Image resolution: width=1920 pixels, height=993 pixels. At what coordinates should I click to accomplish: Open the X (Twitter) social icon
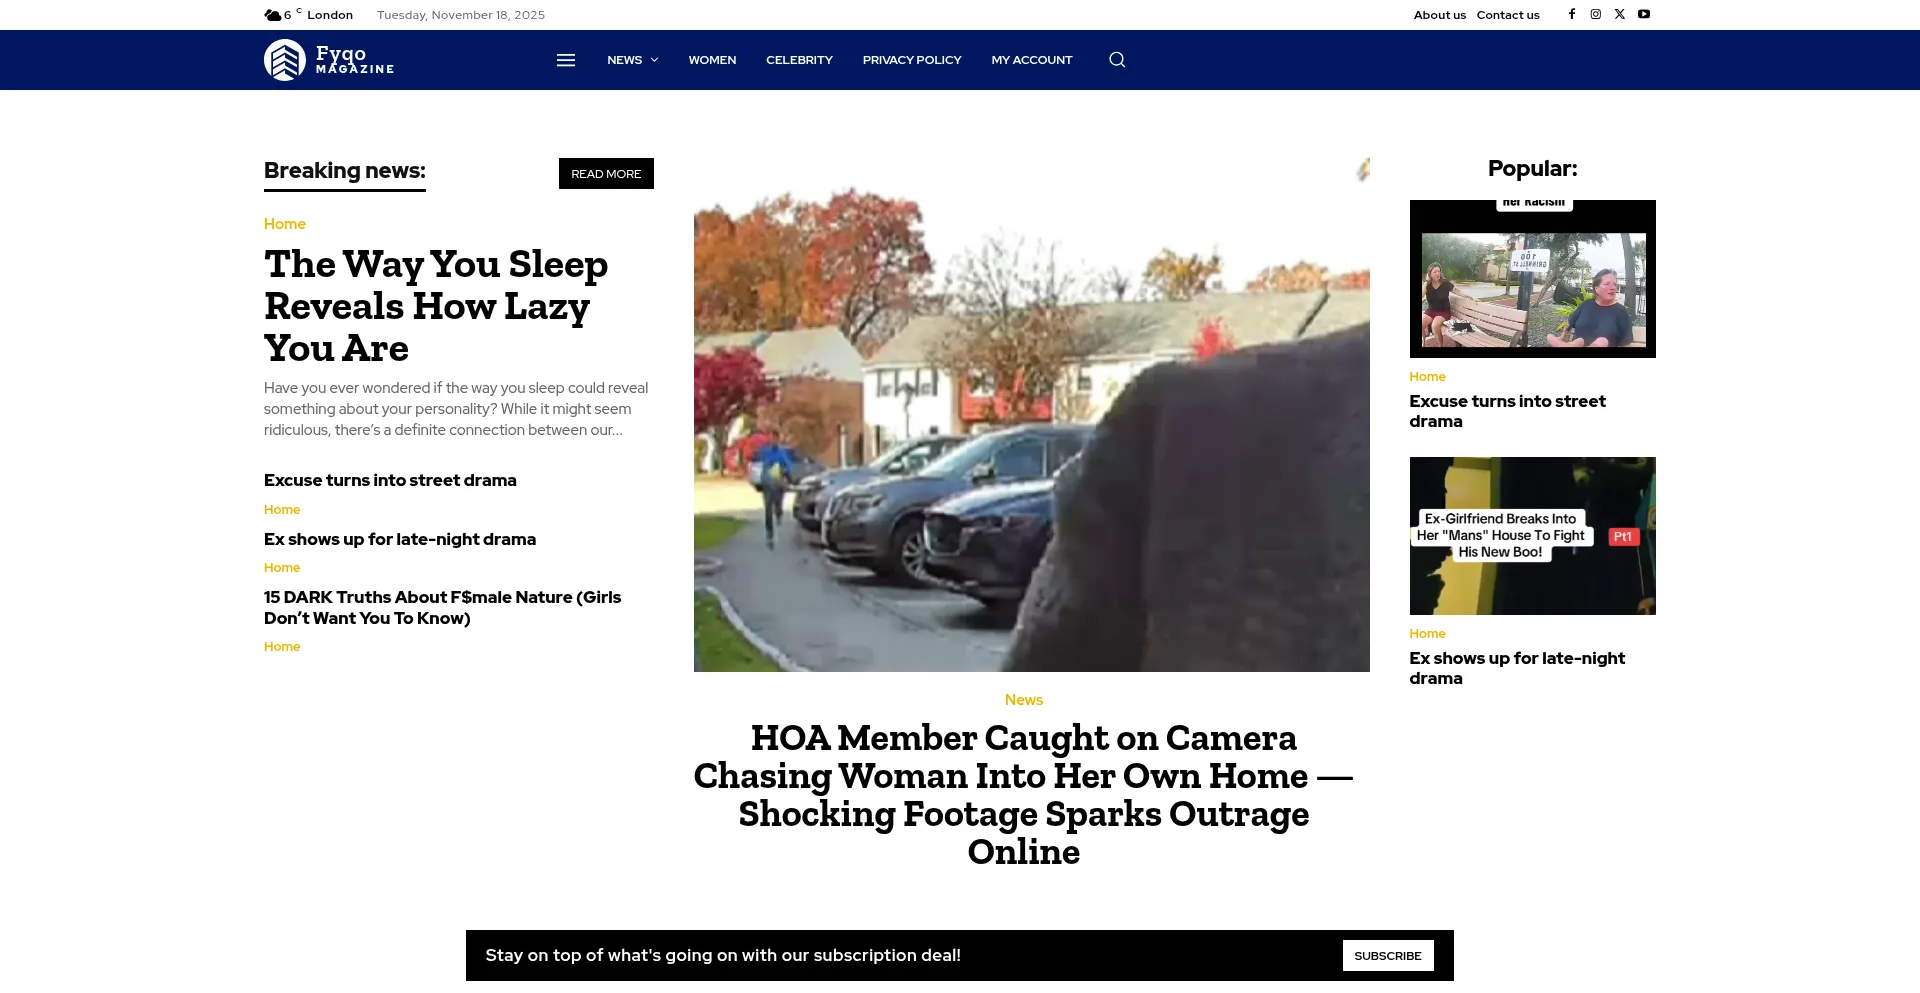[x=1620, y=14]
